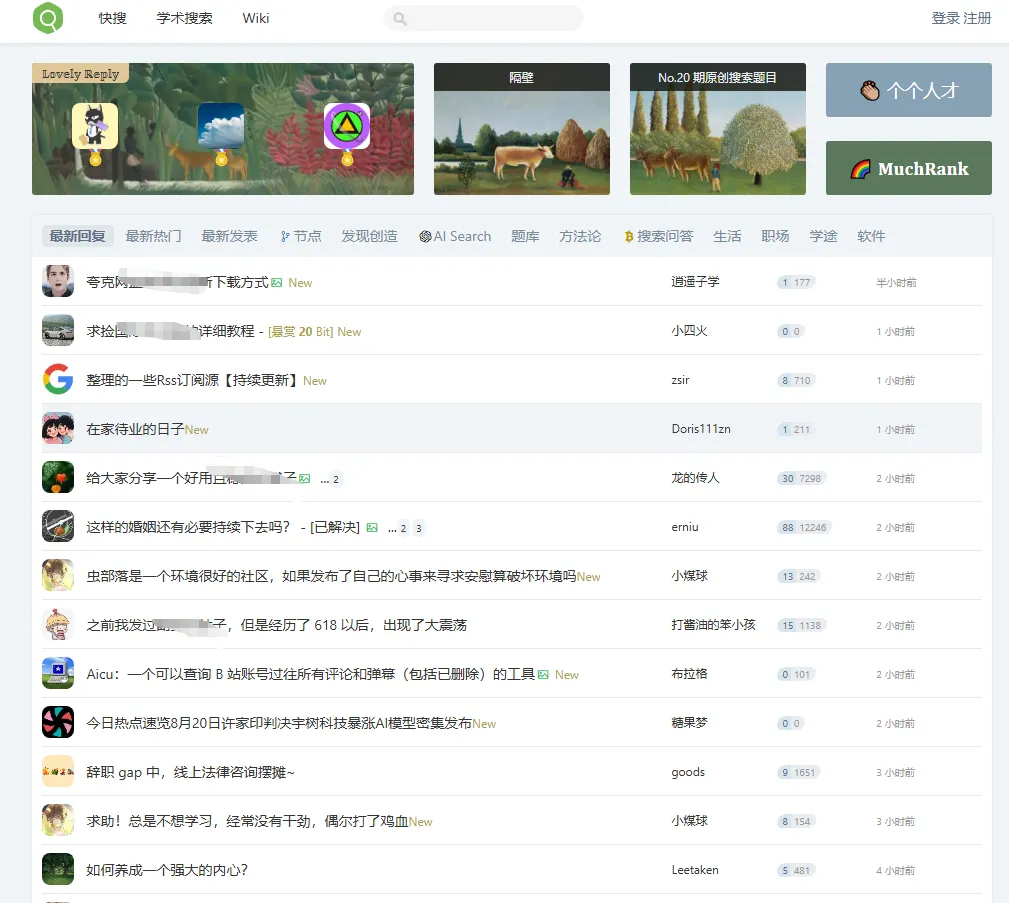Switch to 题库 tab

coord(525,236)
